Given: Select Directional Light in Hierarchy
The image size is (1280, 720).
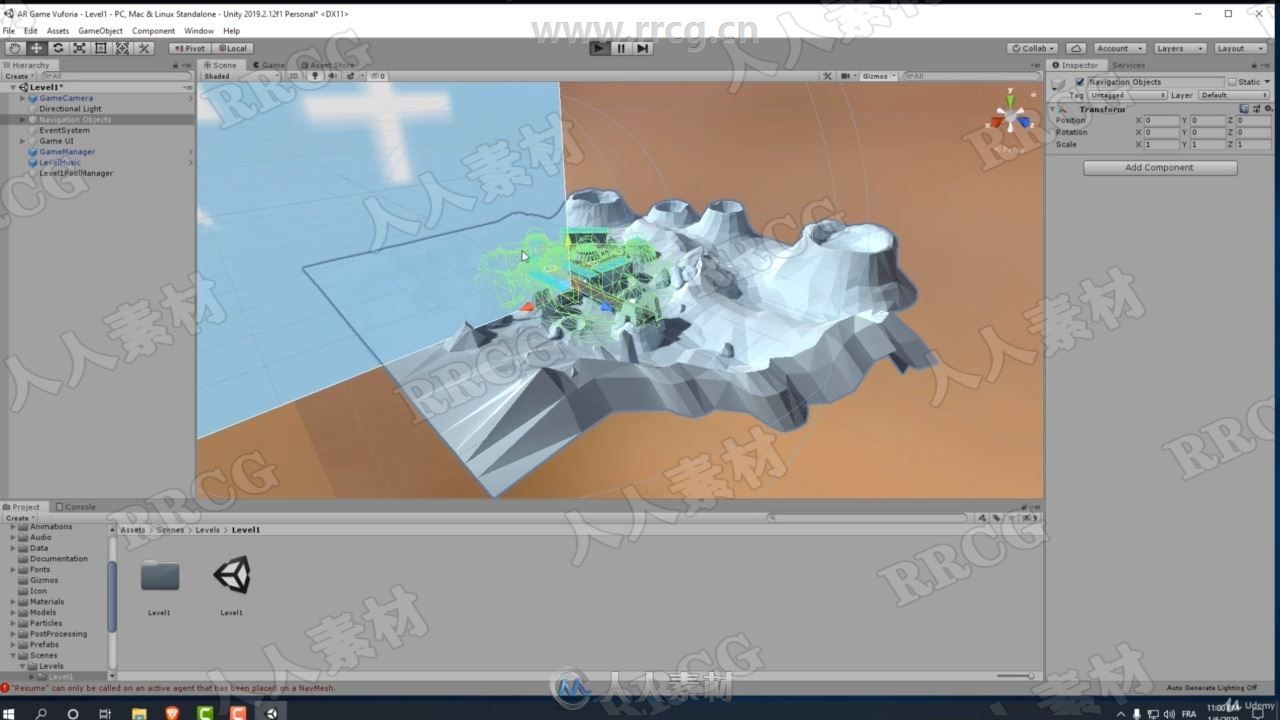Looking at the screenshot, I should pos(70,109).
